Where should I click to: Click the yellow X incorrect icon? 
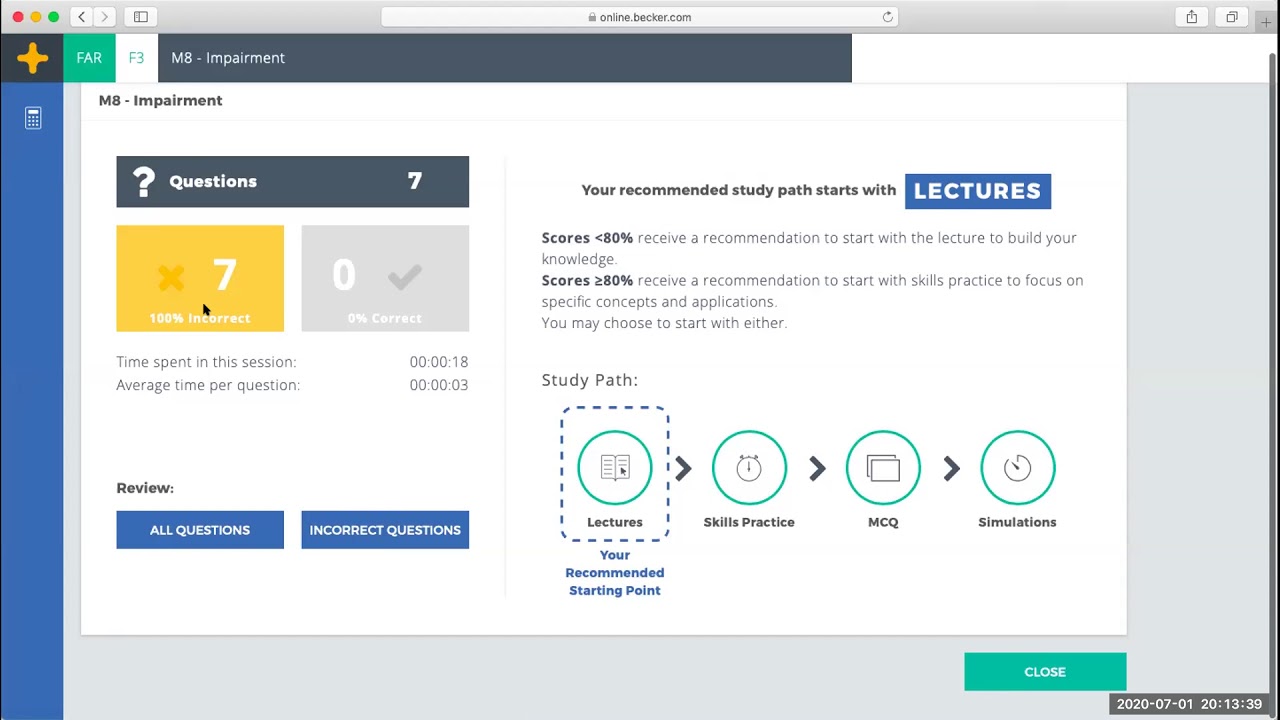tap(171, 277)
